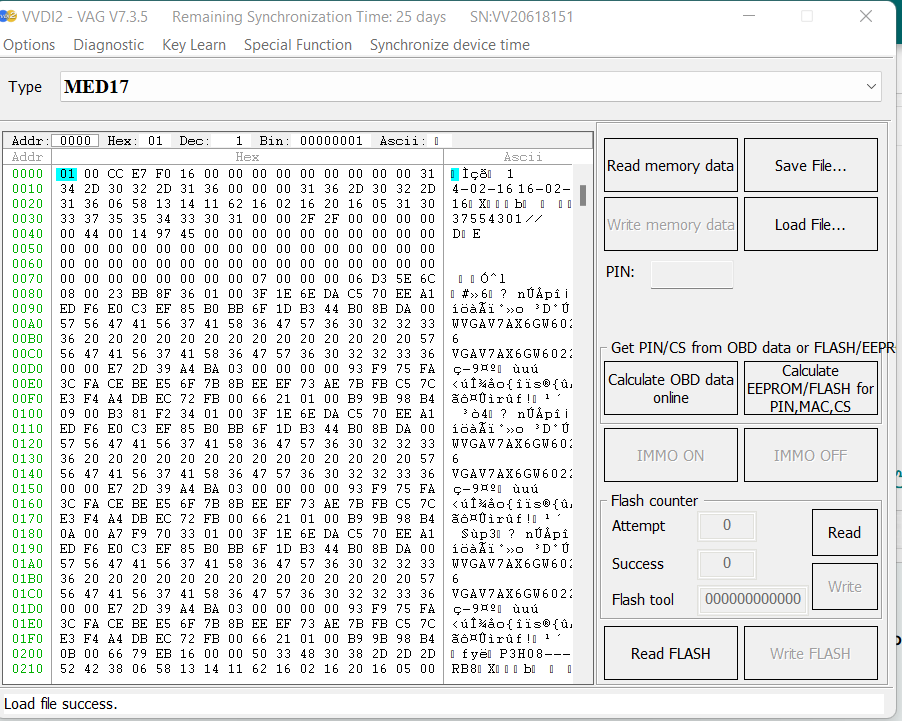Click Synchronize device time menu
This screenshot has height=721, width=902.
pyautogui.click(x=449, y=45)
